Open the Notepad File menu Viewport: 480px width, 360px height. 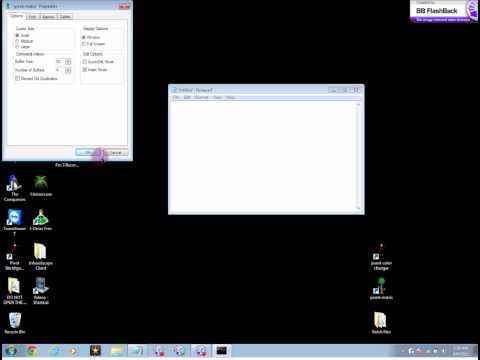coord(176,97)
